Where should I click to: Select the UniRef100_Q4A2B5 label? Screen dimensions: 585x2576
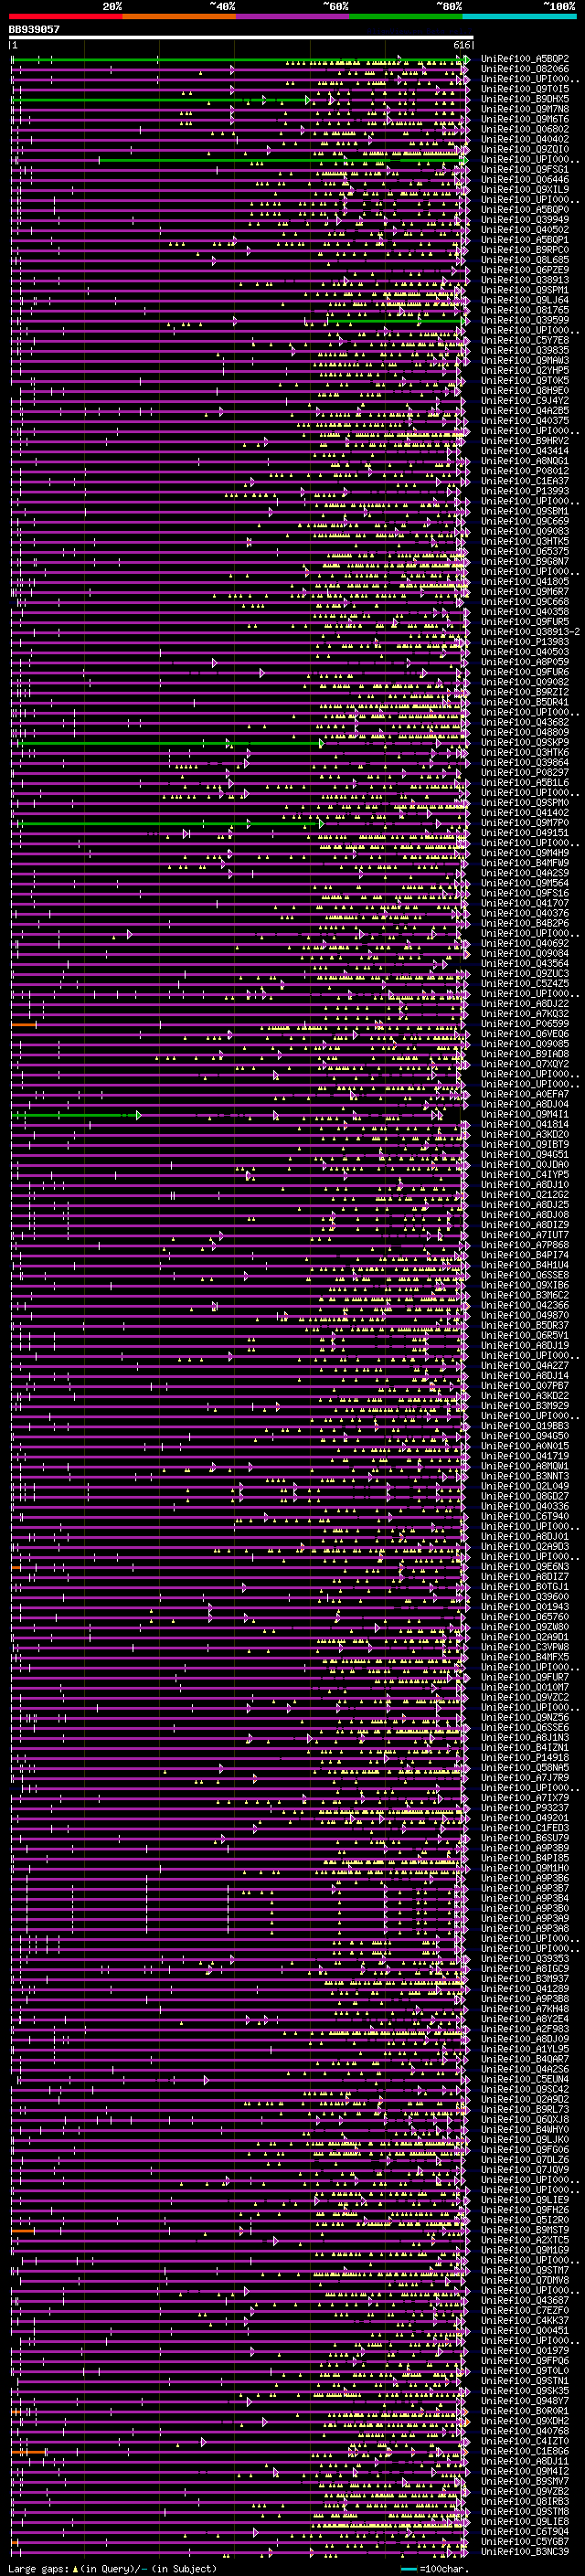tap(525, 410)
